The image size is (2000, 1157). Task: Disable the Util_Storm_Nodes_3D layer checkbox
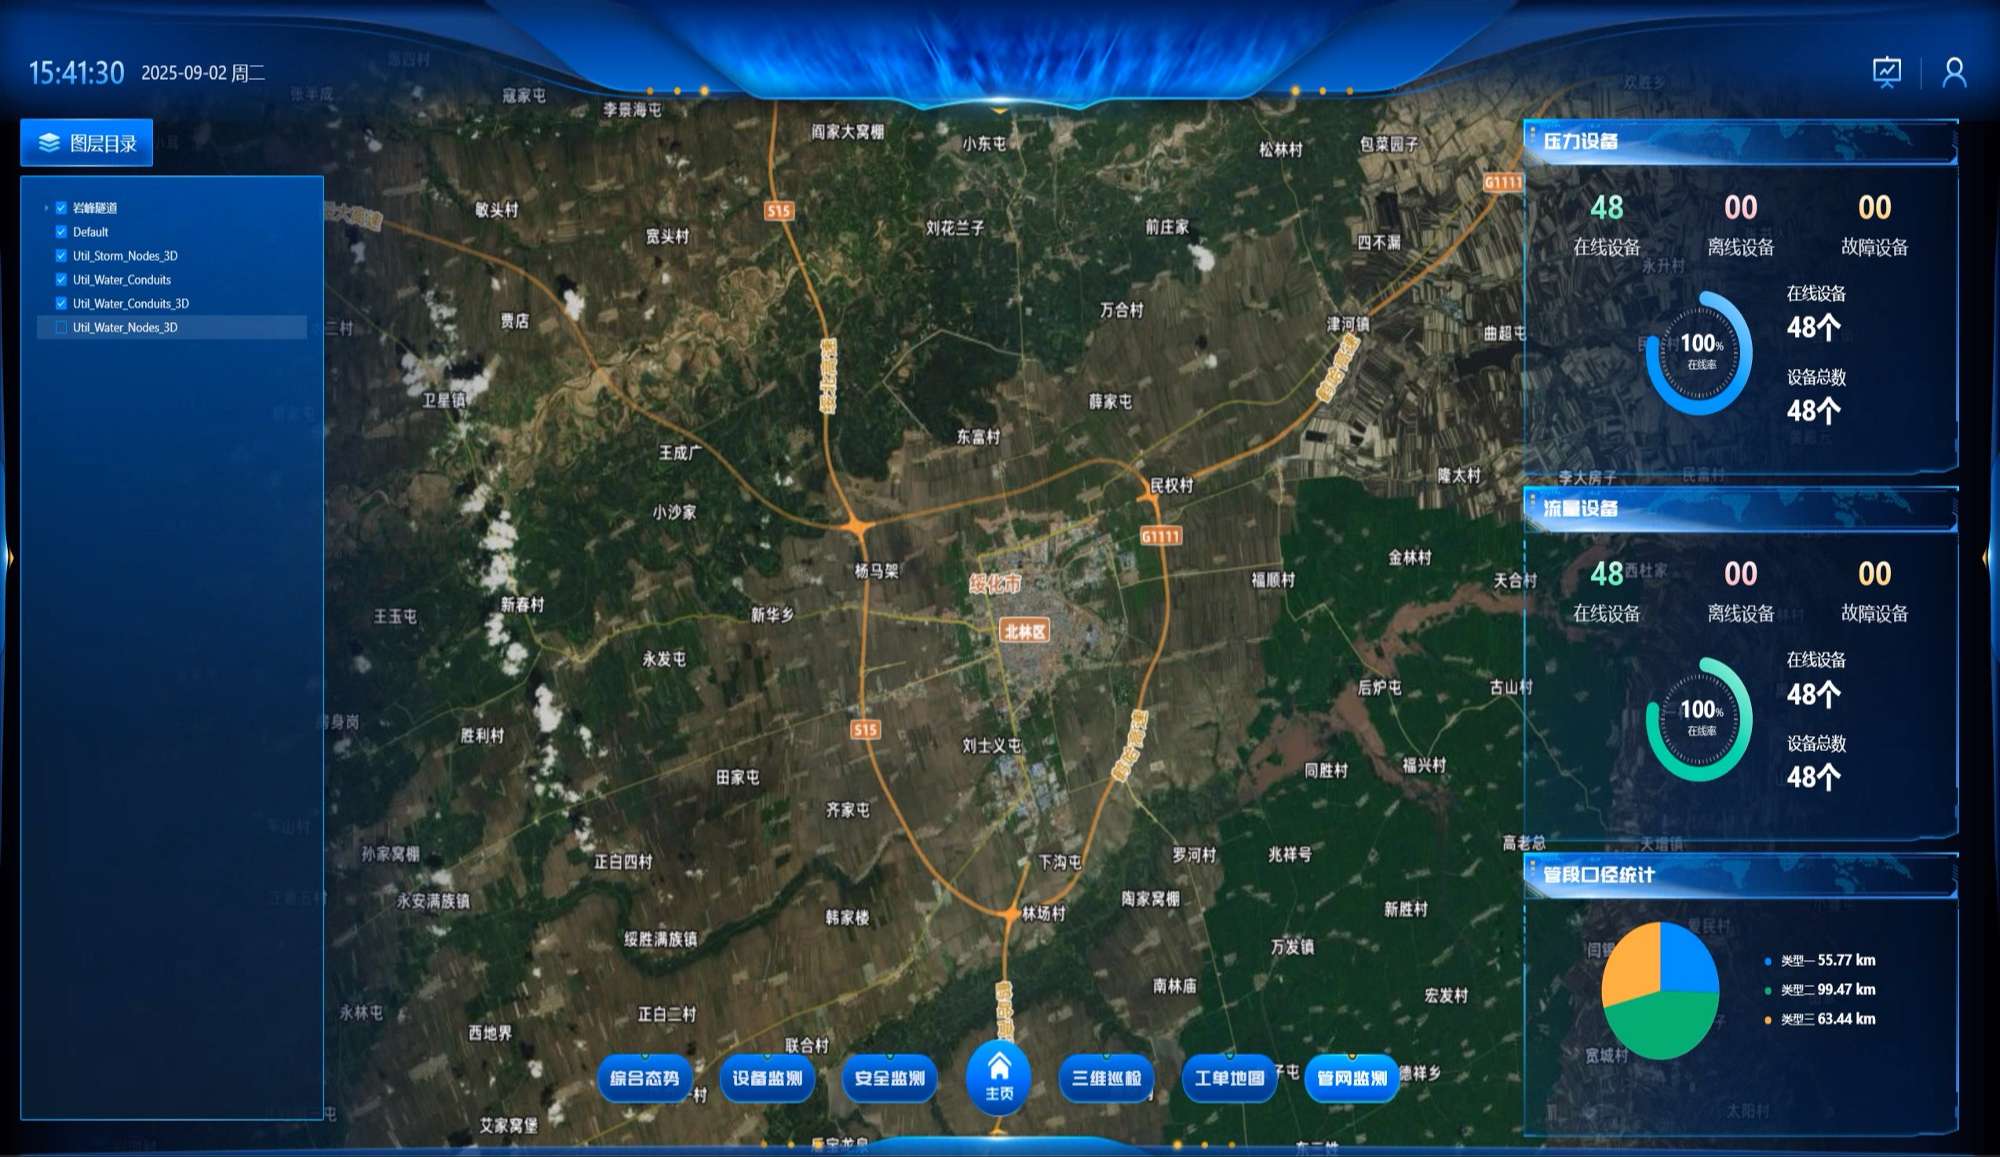tap(61, 256)
